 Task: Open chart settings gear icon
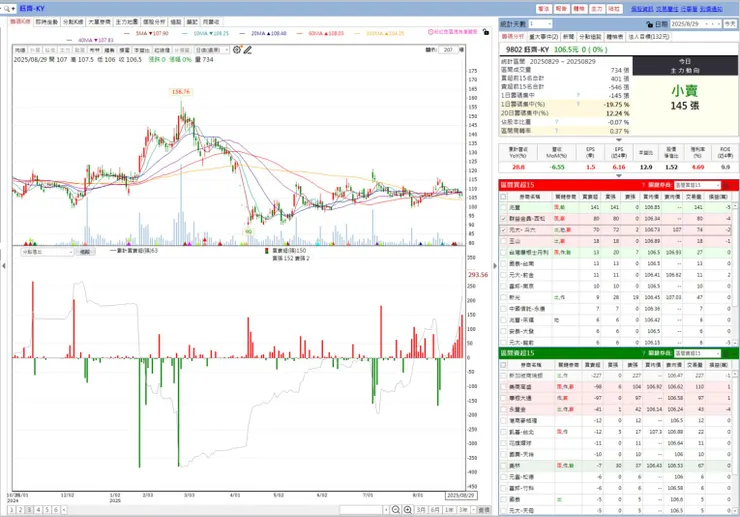coord(237,50)
